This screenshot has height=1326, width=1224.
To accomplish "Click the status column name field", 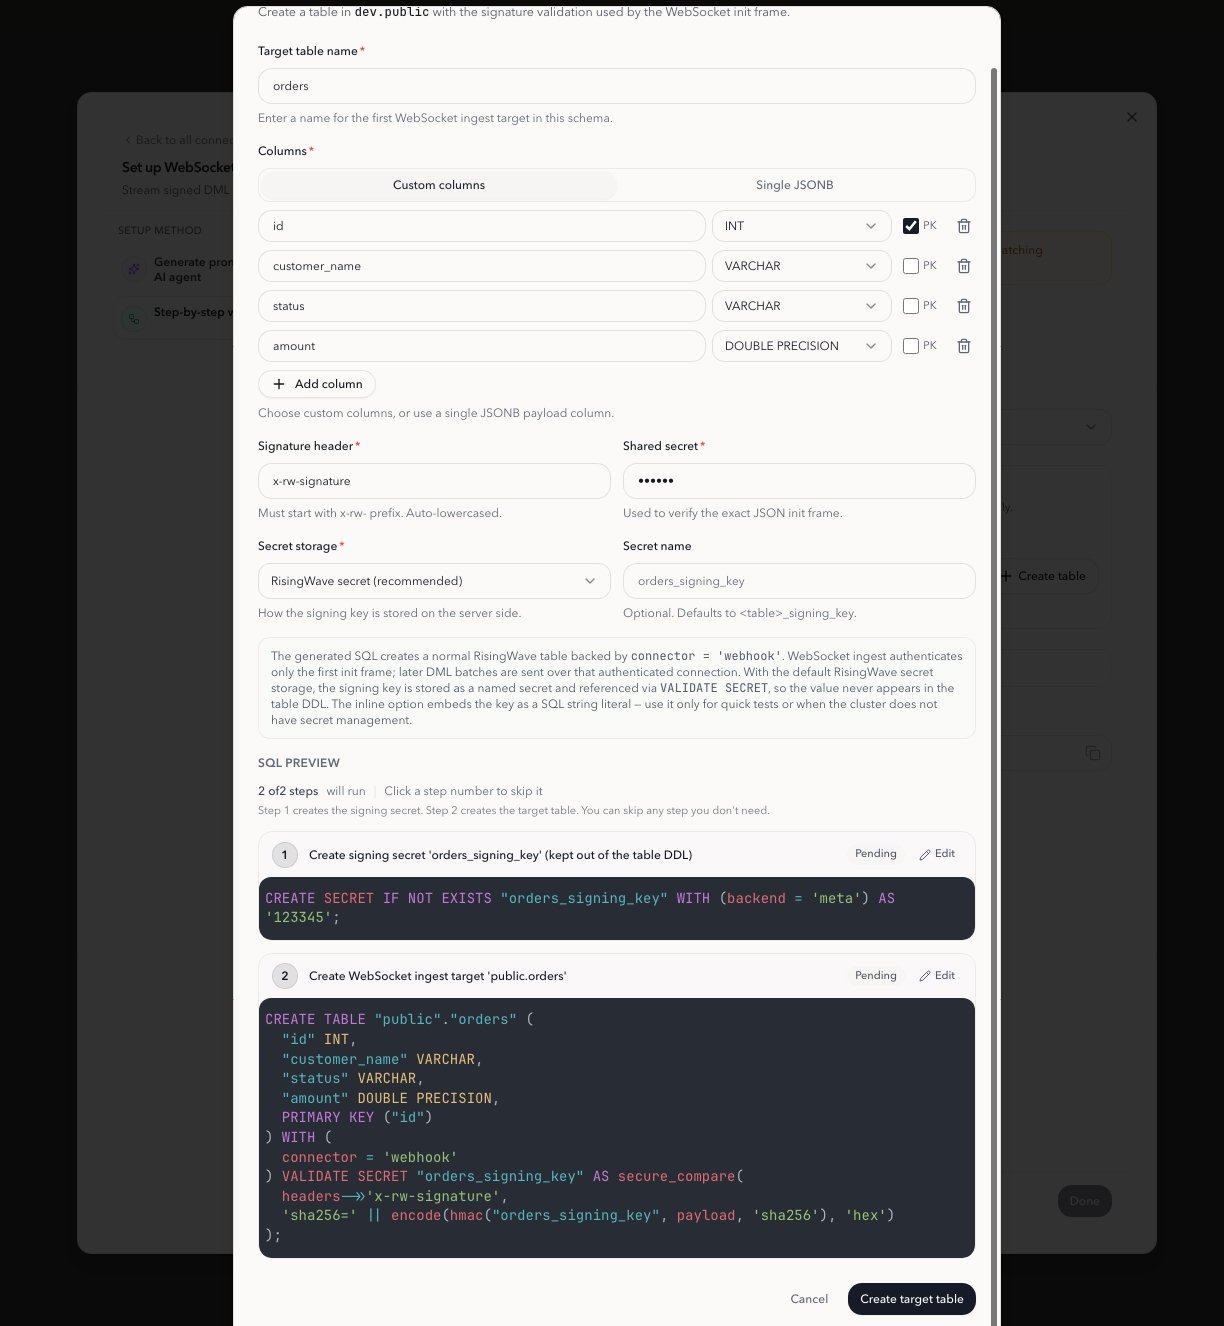I will point(481,306).
